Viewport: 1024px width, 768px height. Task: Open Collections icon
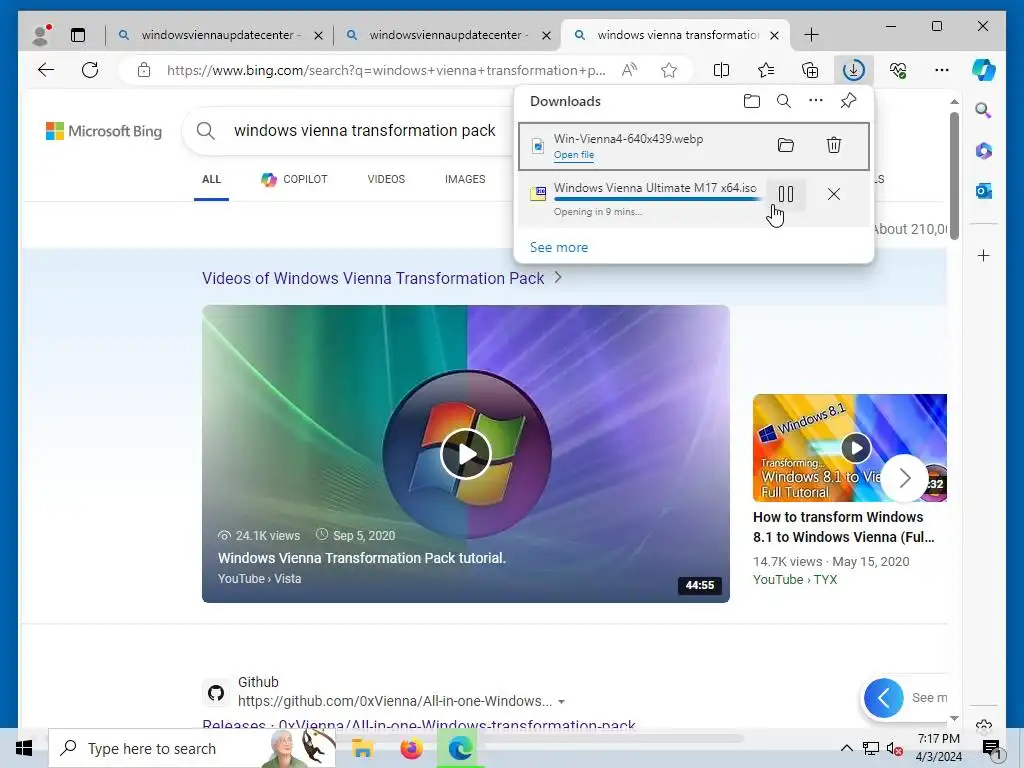pyautogui.click(x=810, y=70)
